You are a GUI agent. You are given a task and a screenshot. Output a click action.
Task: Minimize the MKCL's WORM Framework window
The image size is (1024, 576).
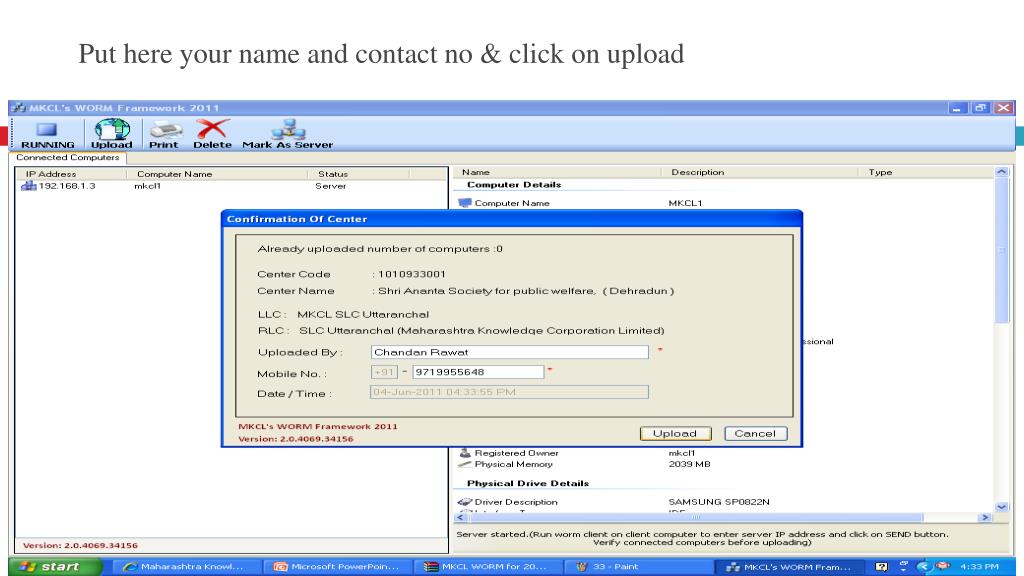pyautogui.click(x=957, y=108)
